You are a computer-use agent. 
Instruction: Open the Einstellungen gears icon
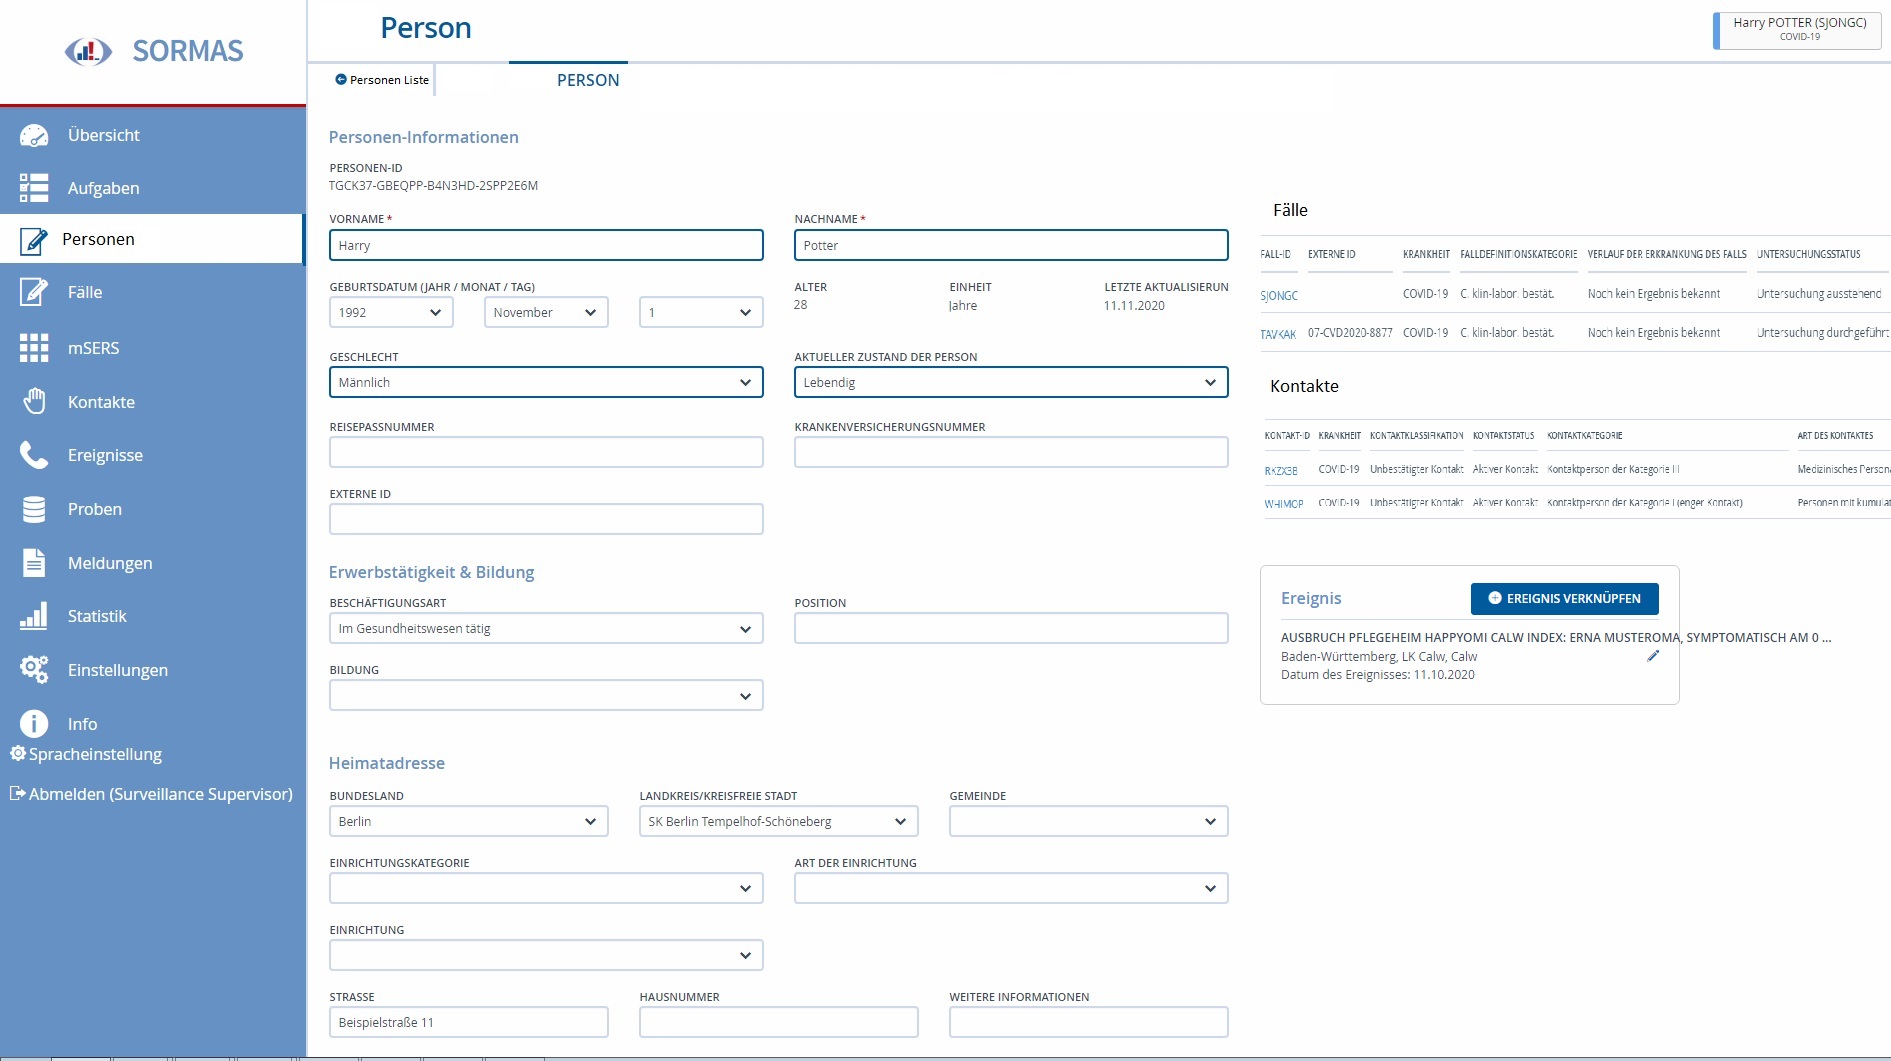34,670
